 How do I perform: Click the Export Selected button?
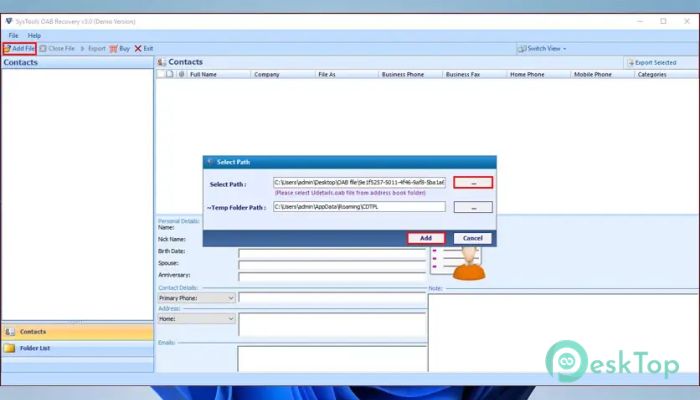click(x=652, y=62)
